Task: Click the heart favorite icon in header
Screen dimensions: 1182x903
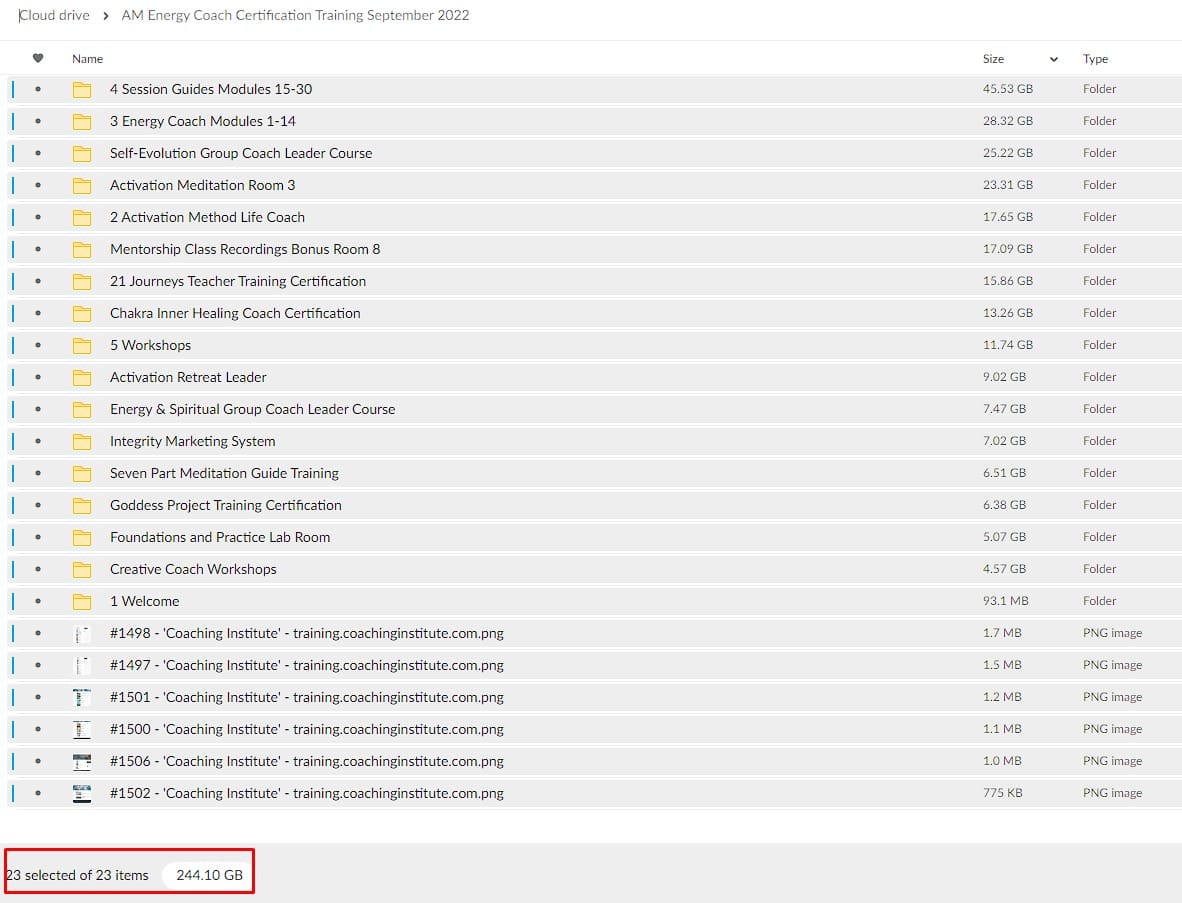Action: coord(38,59)
